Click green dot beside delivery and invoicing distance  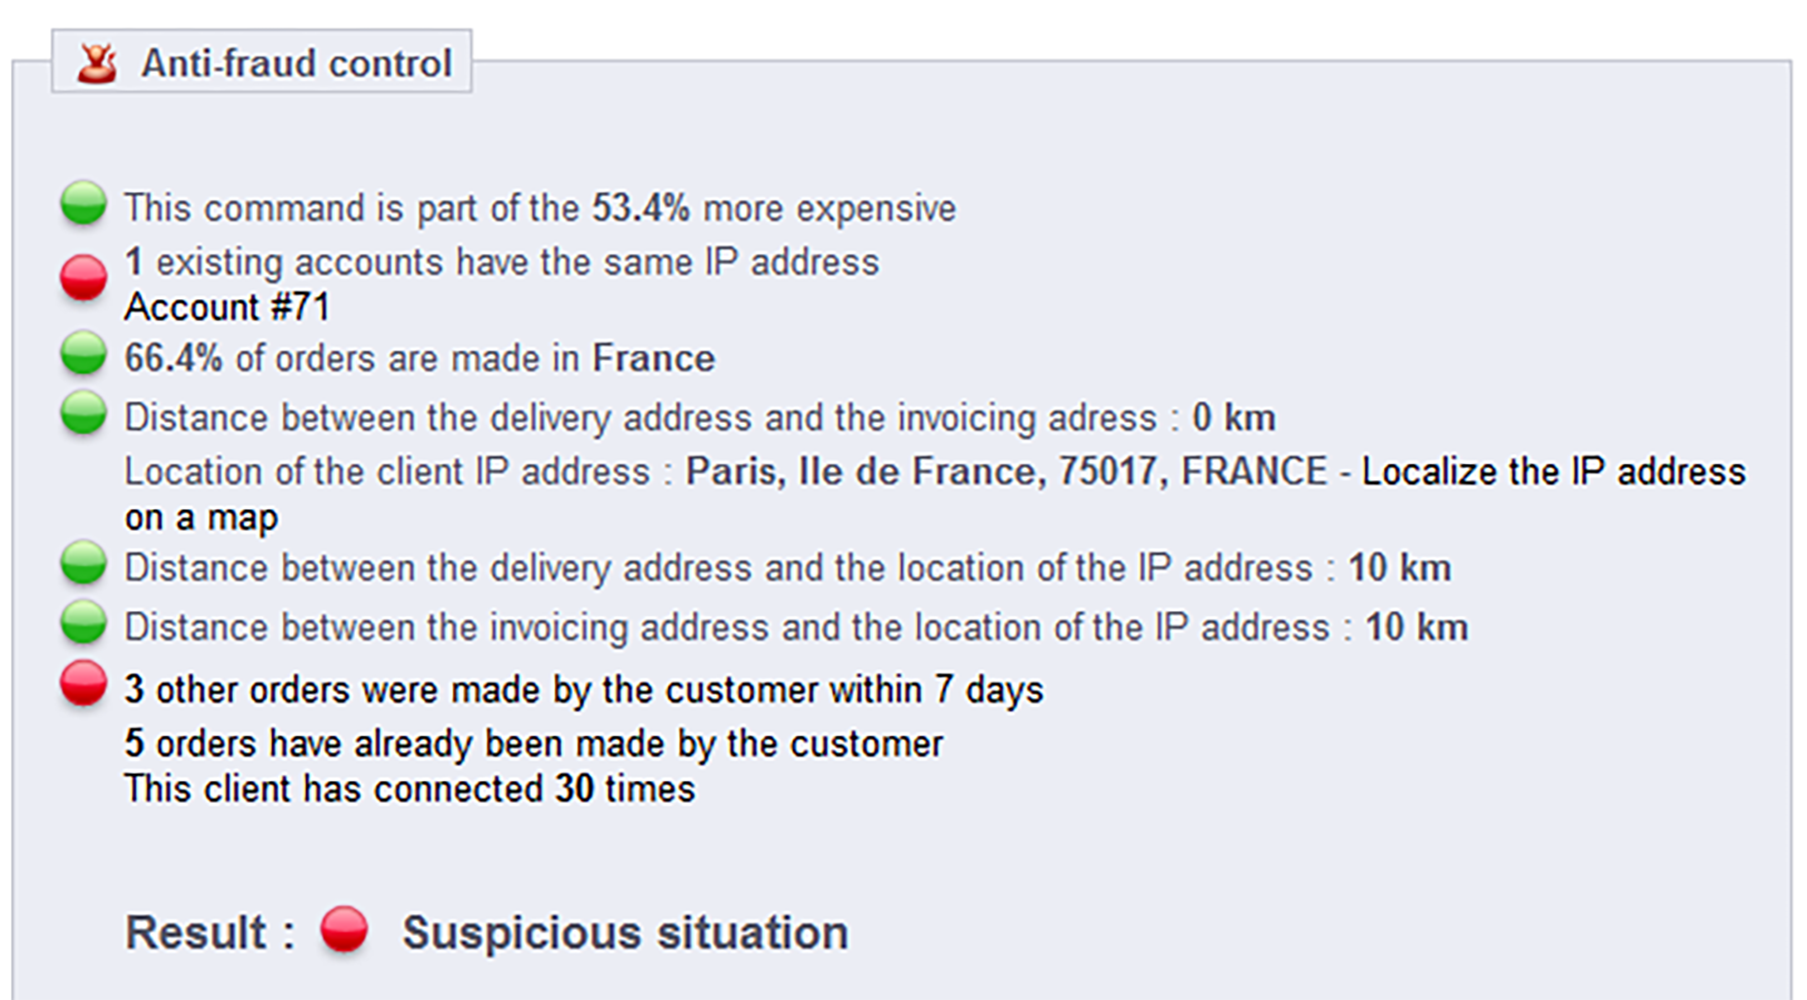click(x=83, y=413)
